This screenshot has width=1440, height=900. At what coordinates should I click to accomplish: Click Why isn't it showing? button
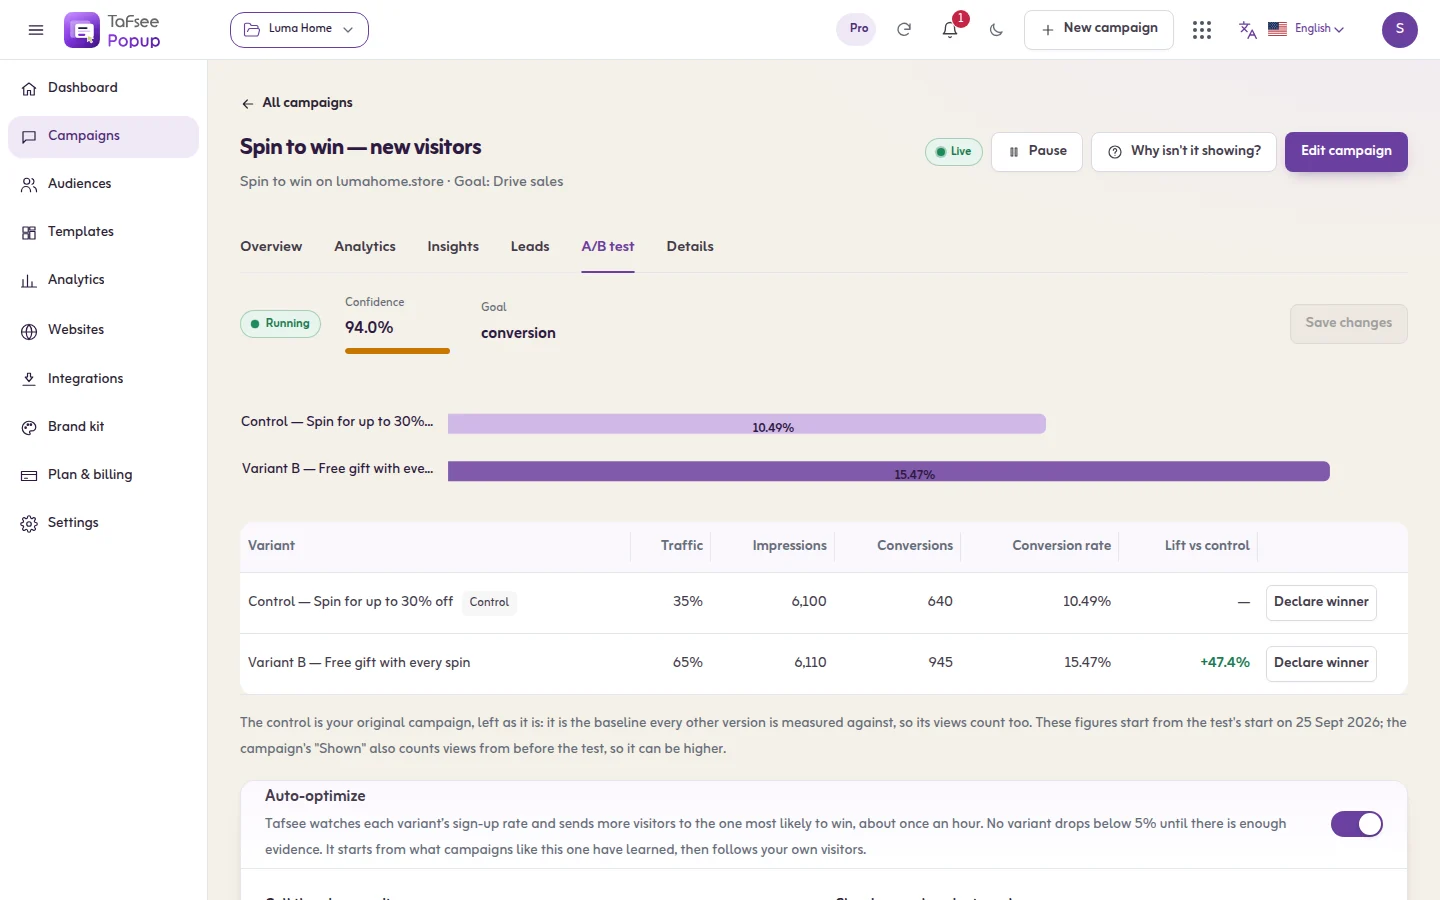[x=1184, y=152]
